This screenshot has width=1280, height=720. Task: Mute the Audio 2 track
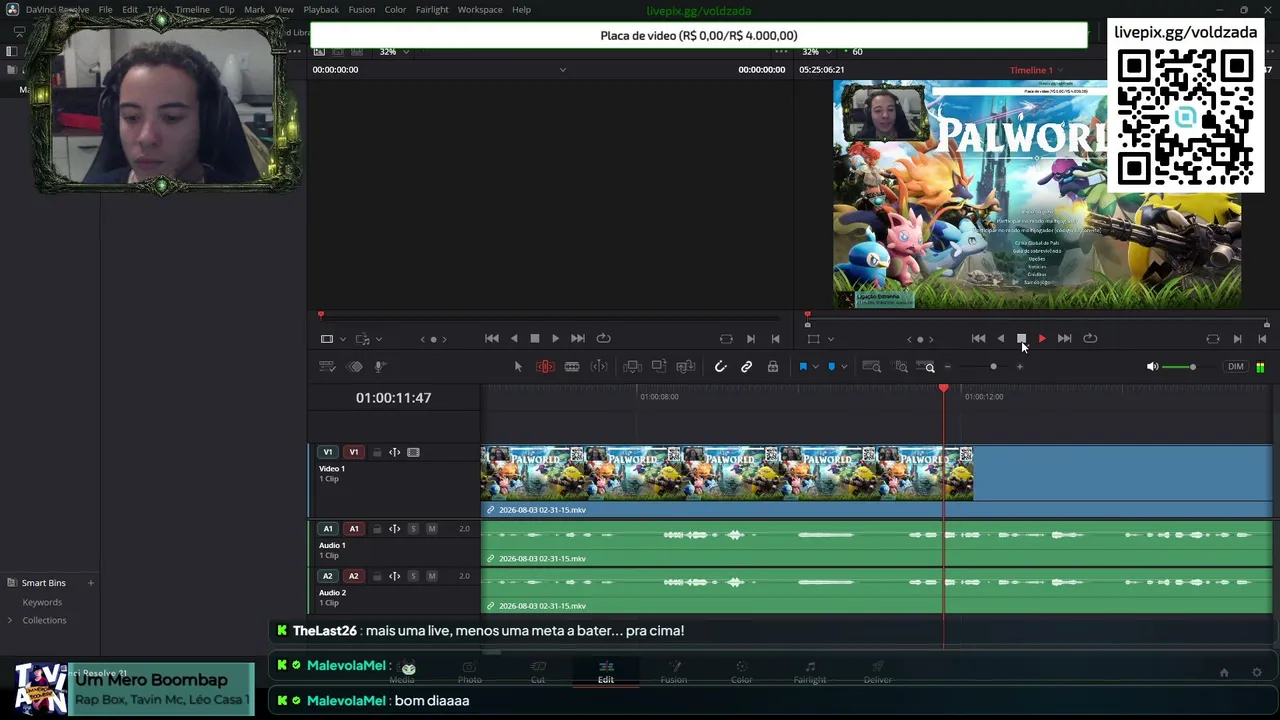point(432,577)
